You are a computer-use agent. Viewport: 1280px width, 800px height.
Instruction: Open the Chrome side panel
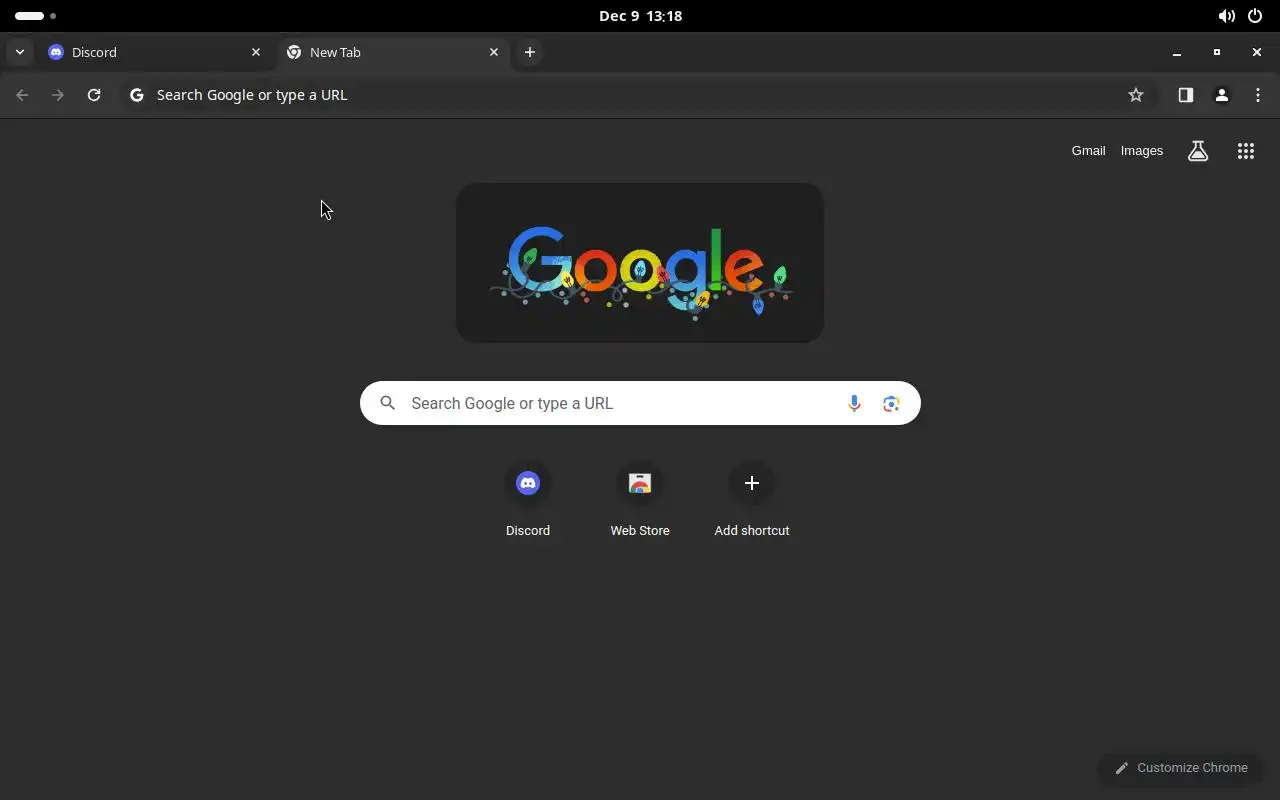pyautogui.click(x=1186, y=95)
